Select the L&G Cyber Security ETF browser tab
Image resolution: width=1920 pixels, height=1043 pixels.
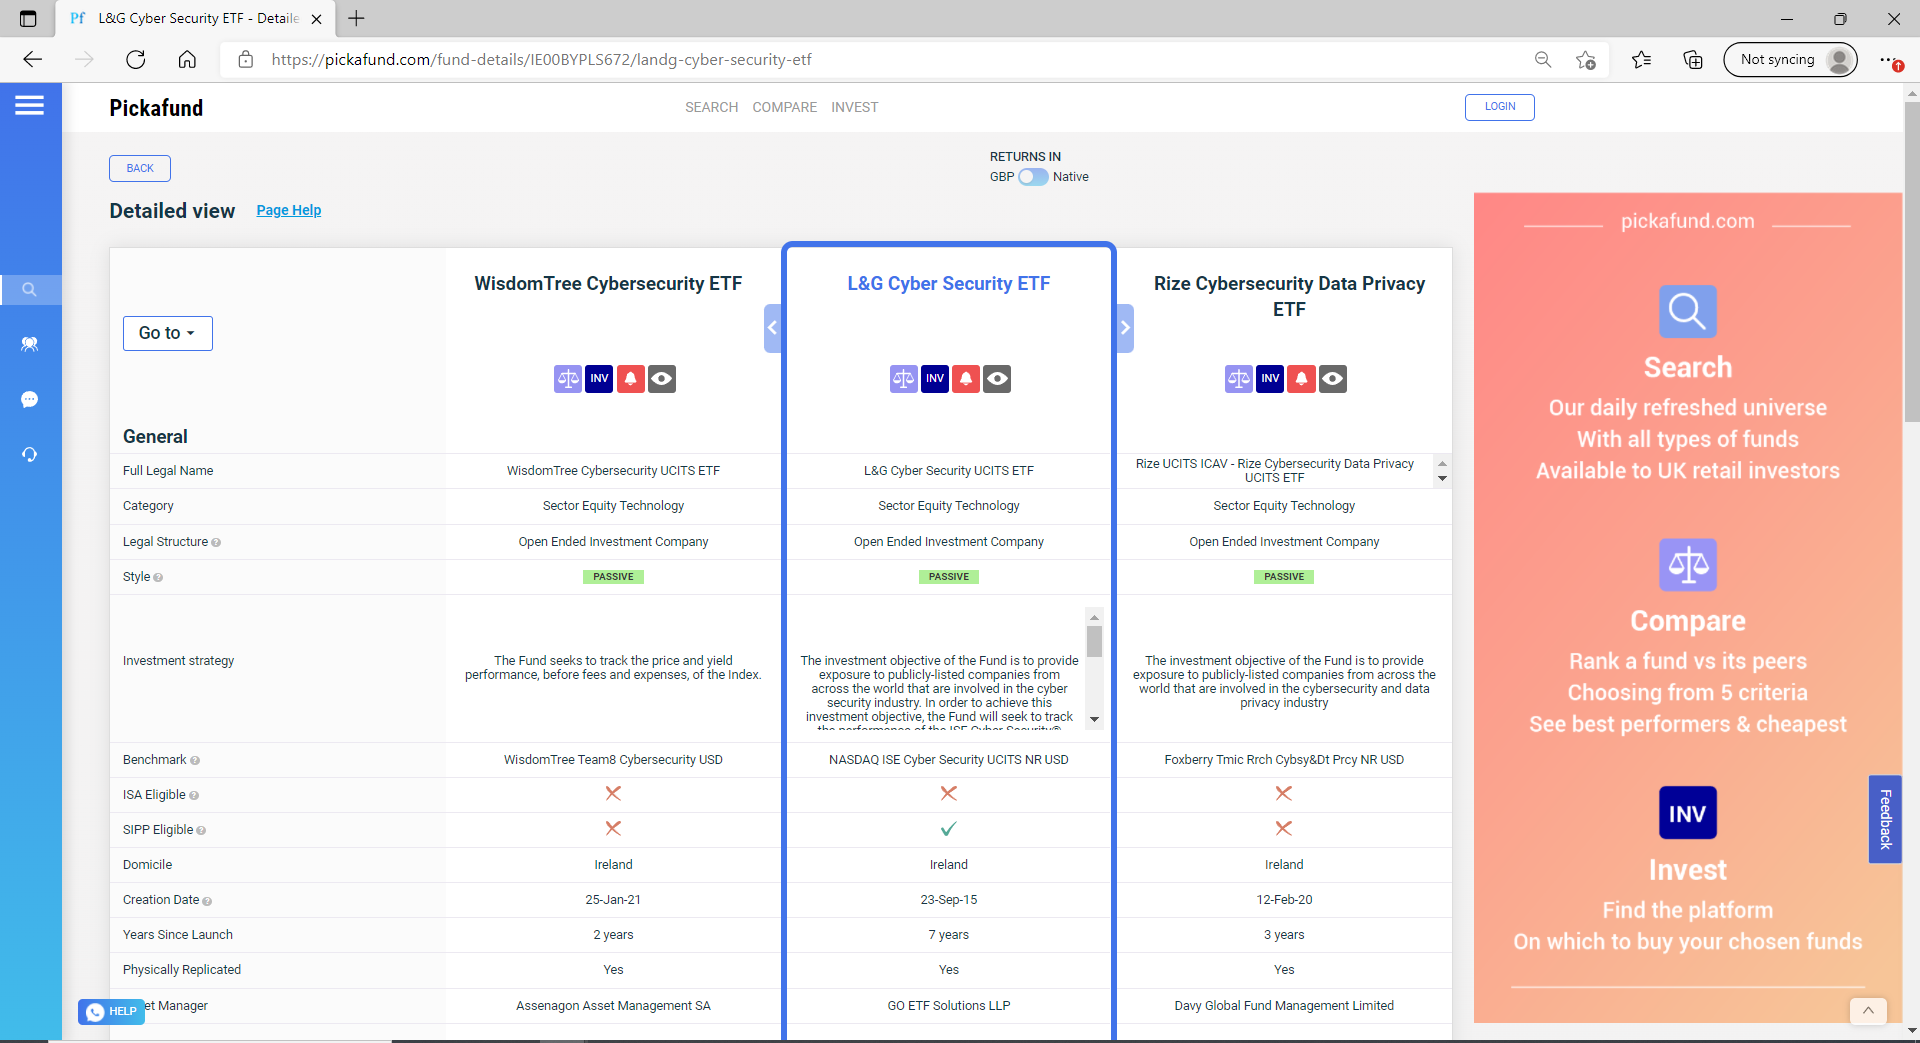pos(197,19)
